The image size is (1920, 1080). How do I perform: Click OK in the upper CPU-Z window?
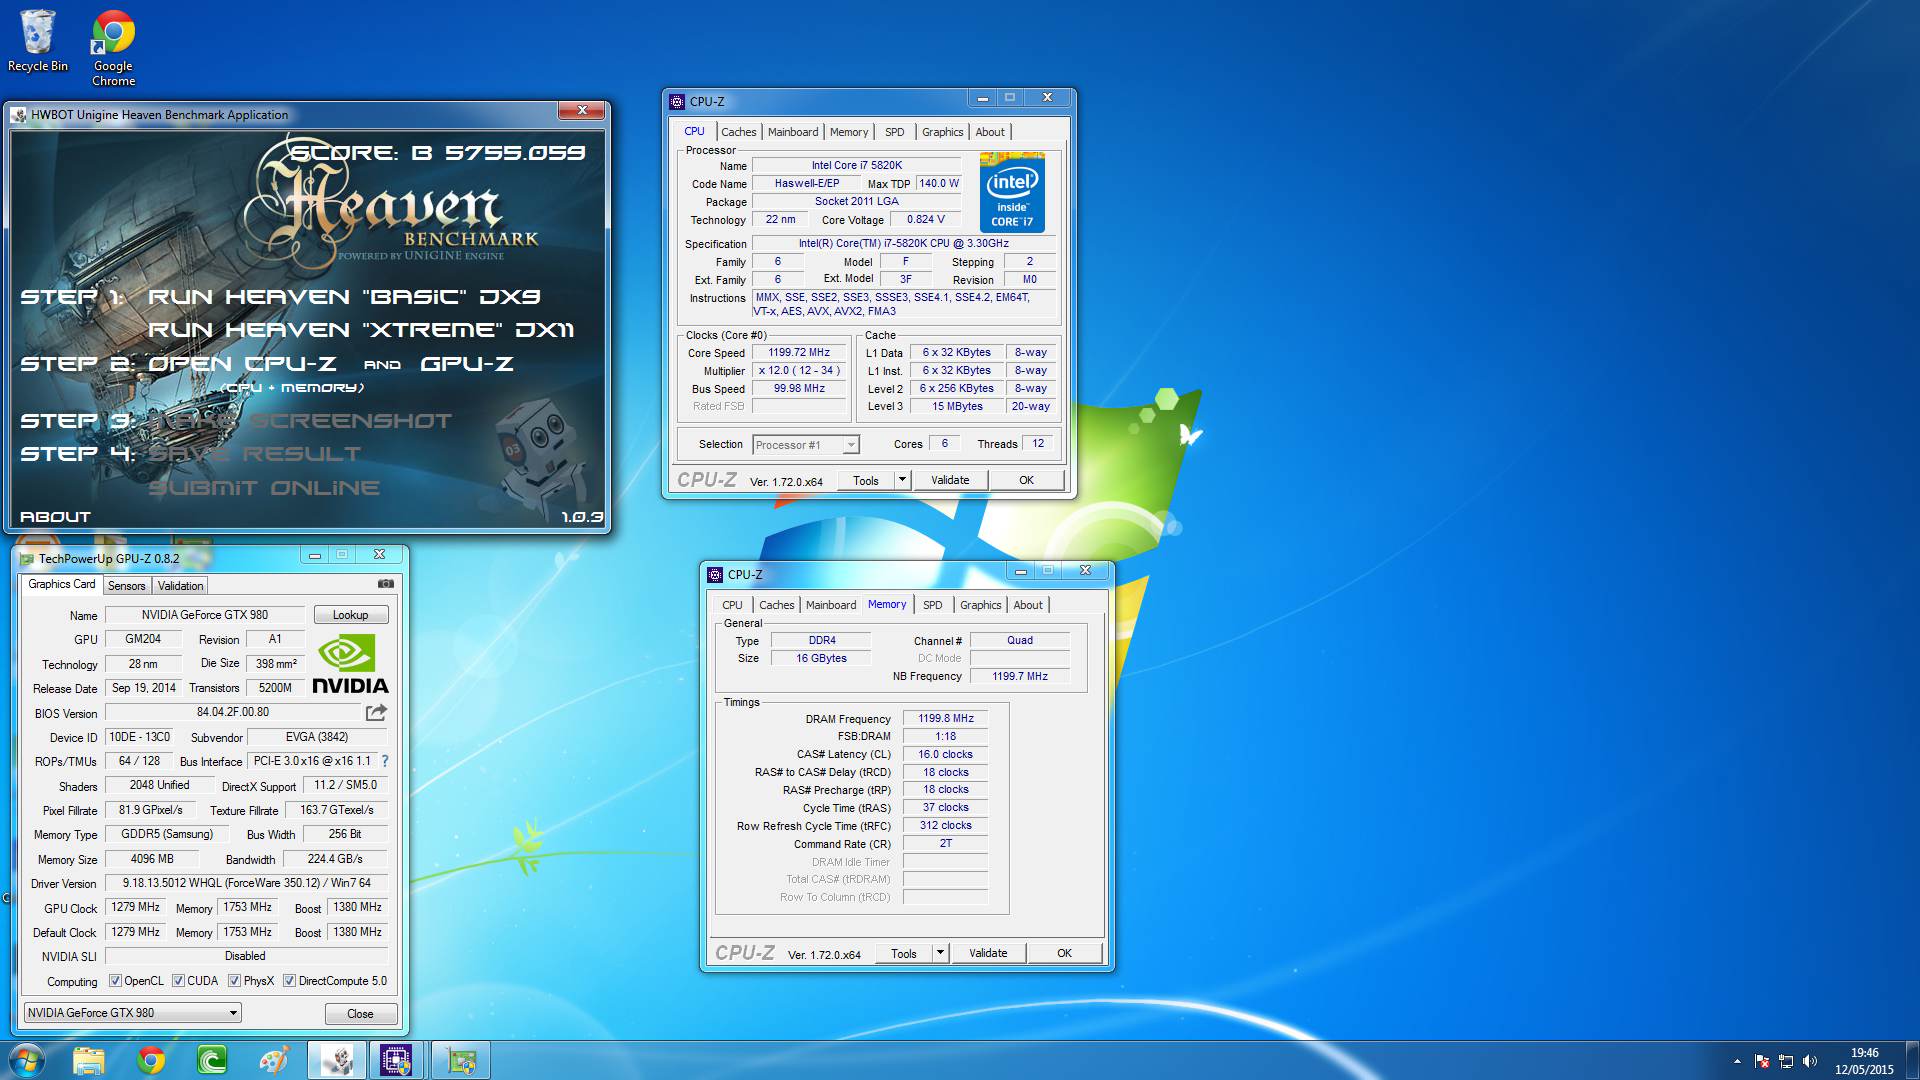(1026, 480)
